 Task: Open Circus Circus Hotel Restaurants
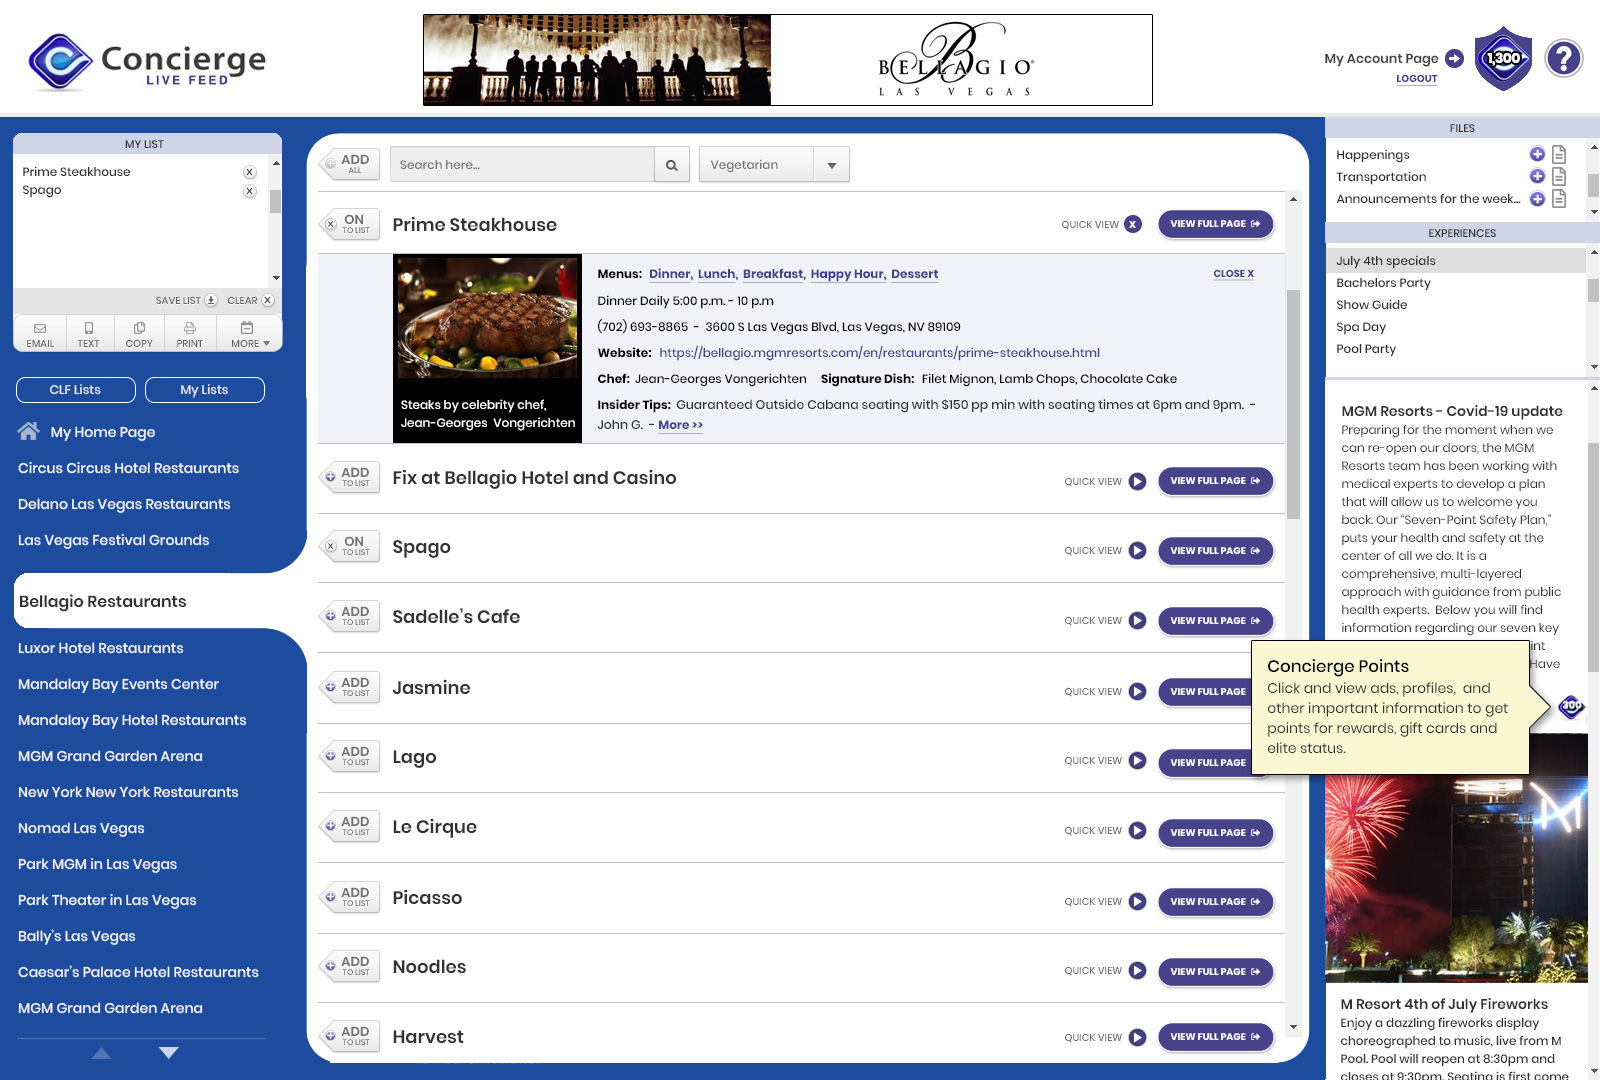click(x=128, y=468)
